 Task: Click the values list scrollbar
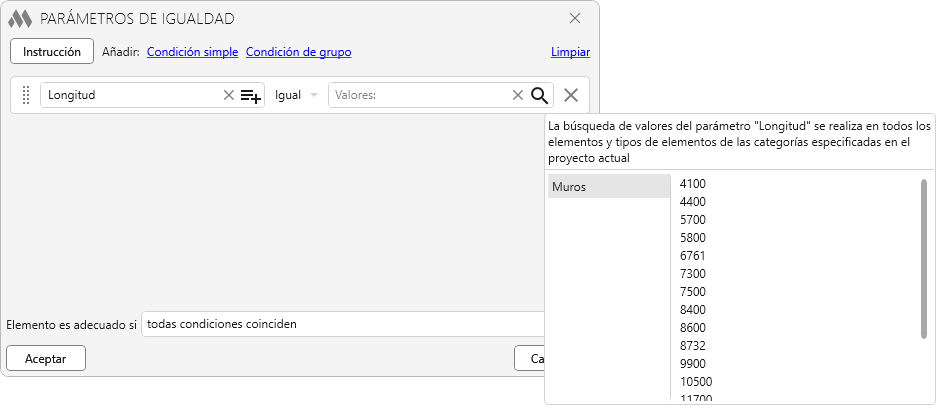(x=923, y=258)
